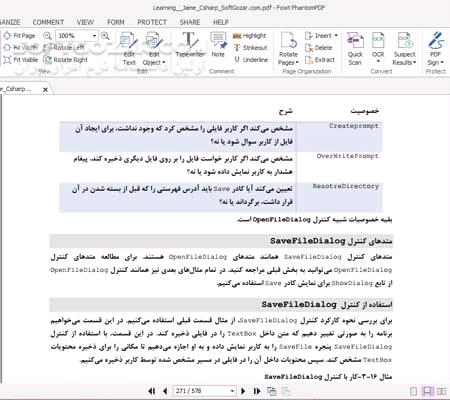Open the COMMENT ribbon tab
Image resolution: width=450 pixels, height=400 pixels.
pos(48,22)
